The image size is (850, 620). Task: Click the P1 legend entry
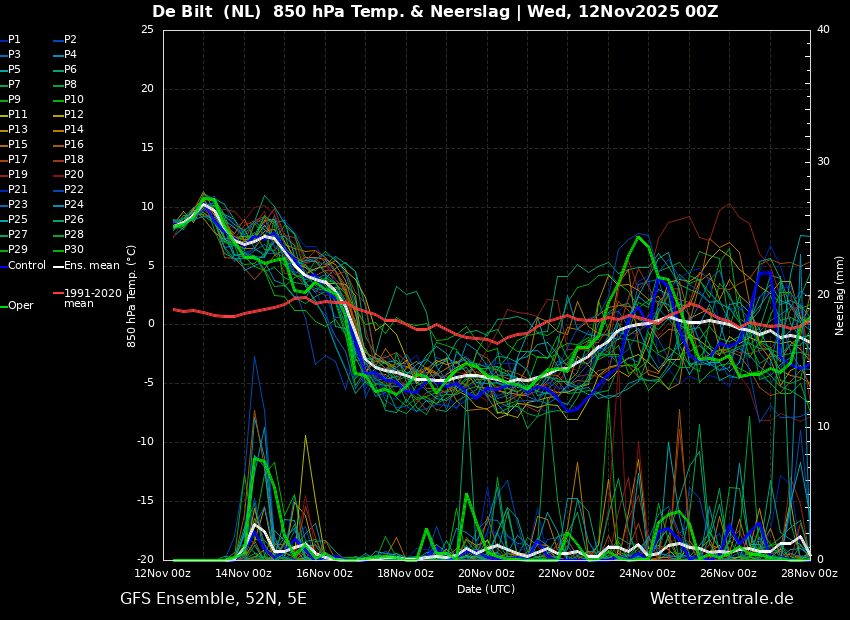tap(14, 40)
